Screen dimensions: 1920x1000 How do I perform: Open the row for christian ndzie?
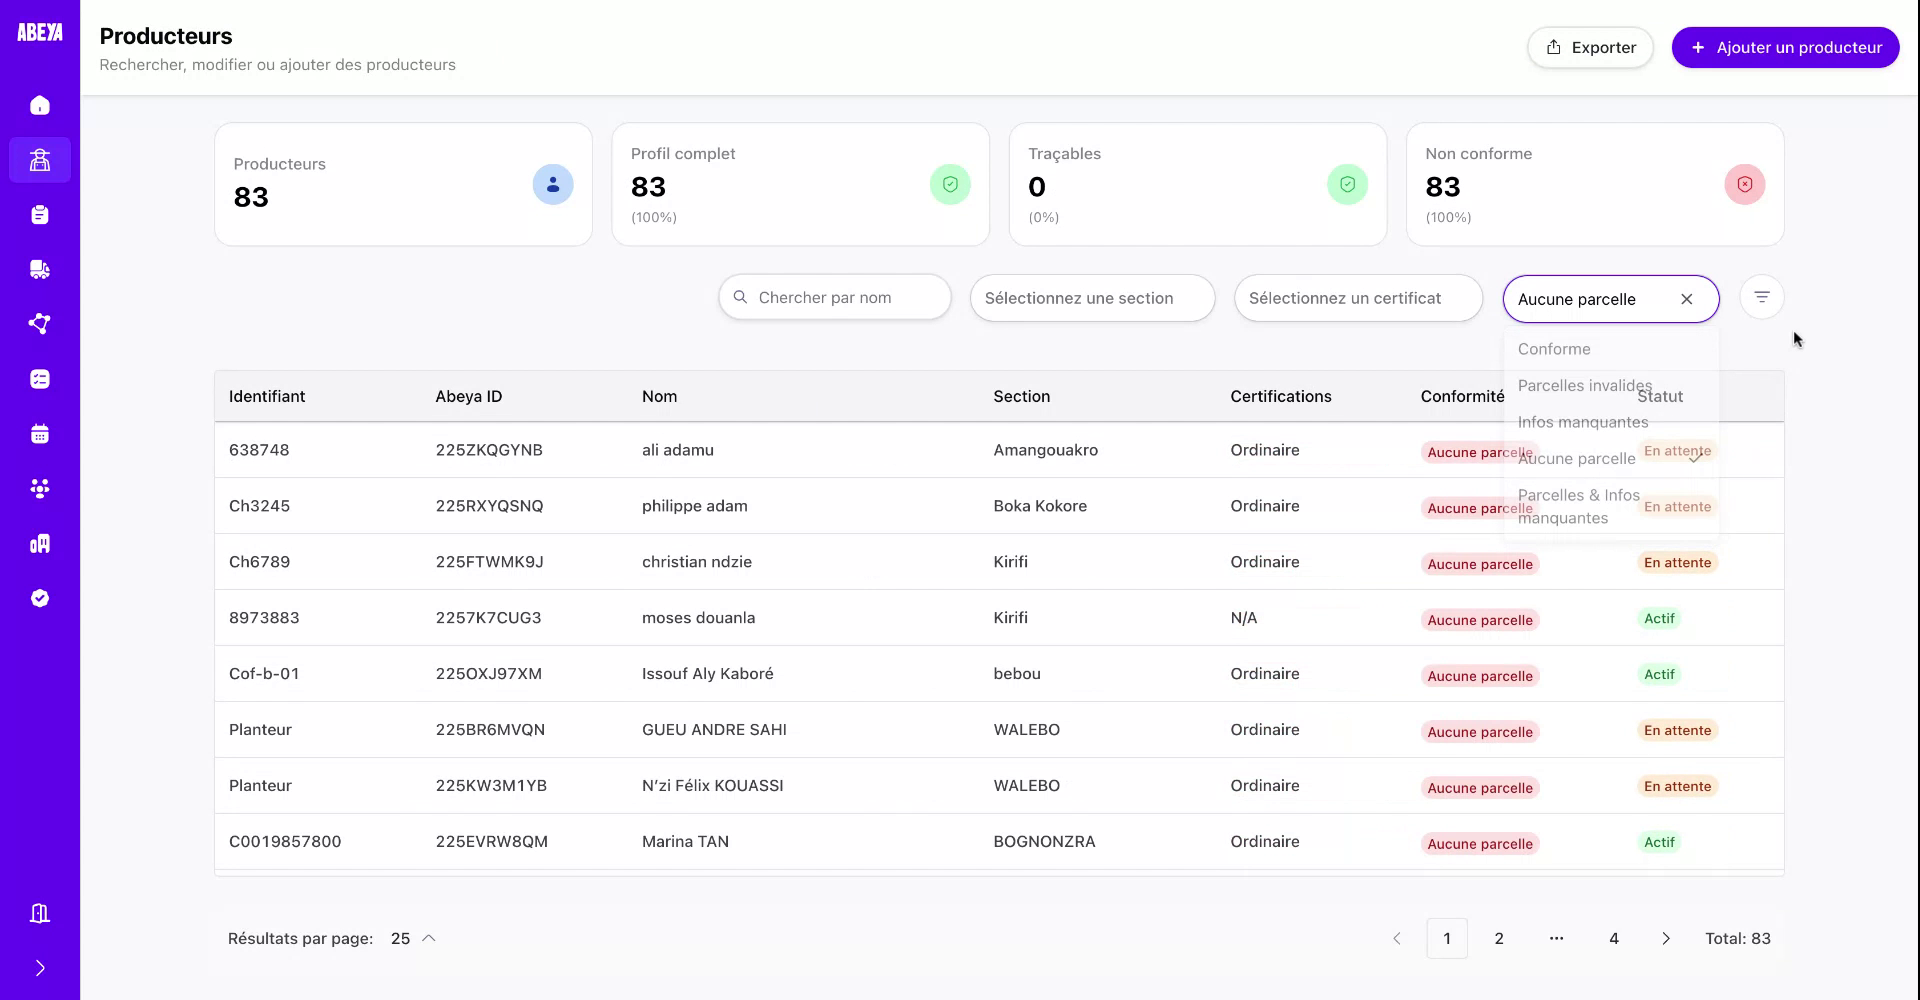999,562
